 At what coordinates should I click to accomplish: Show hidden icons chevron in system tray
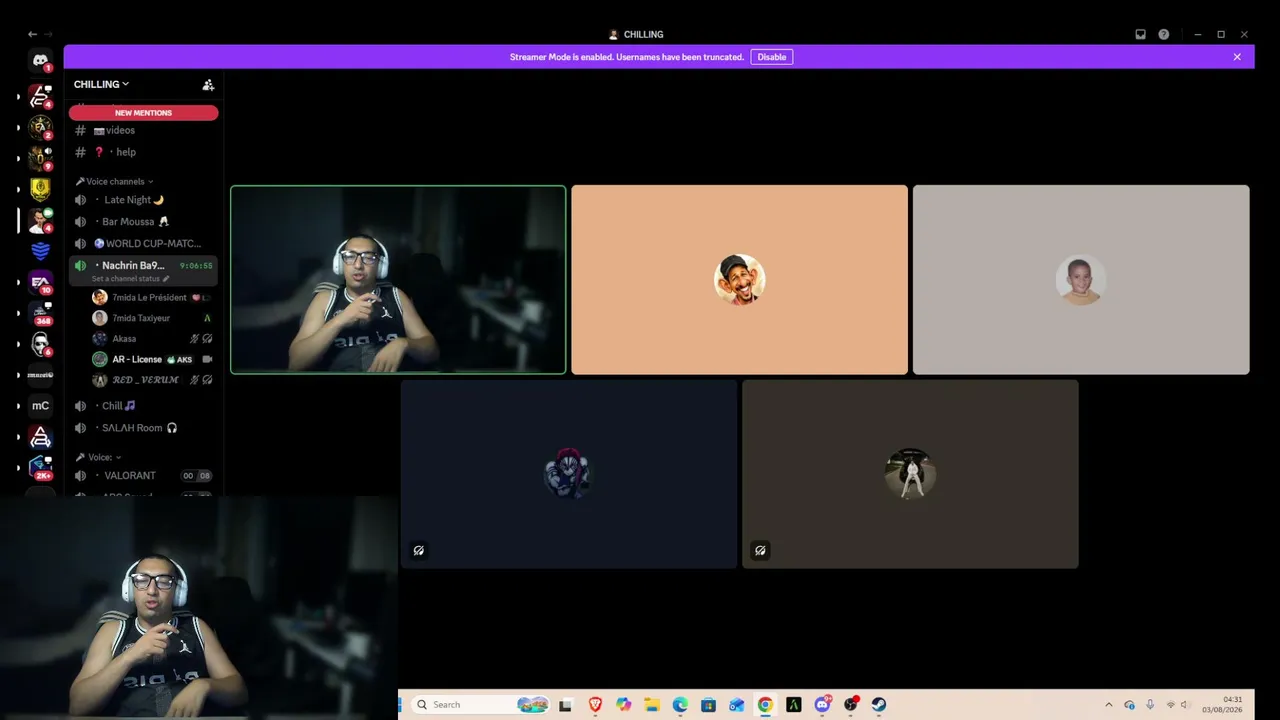[1108, 704]
